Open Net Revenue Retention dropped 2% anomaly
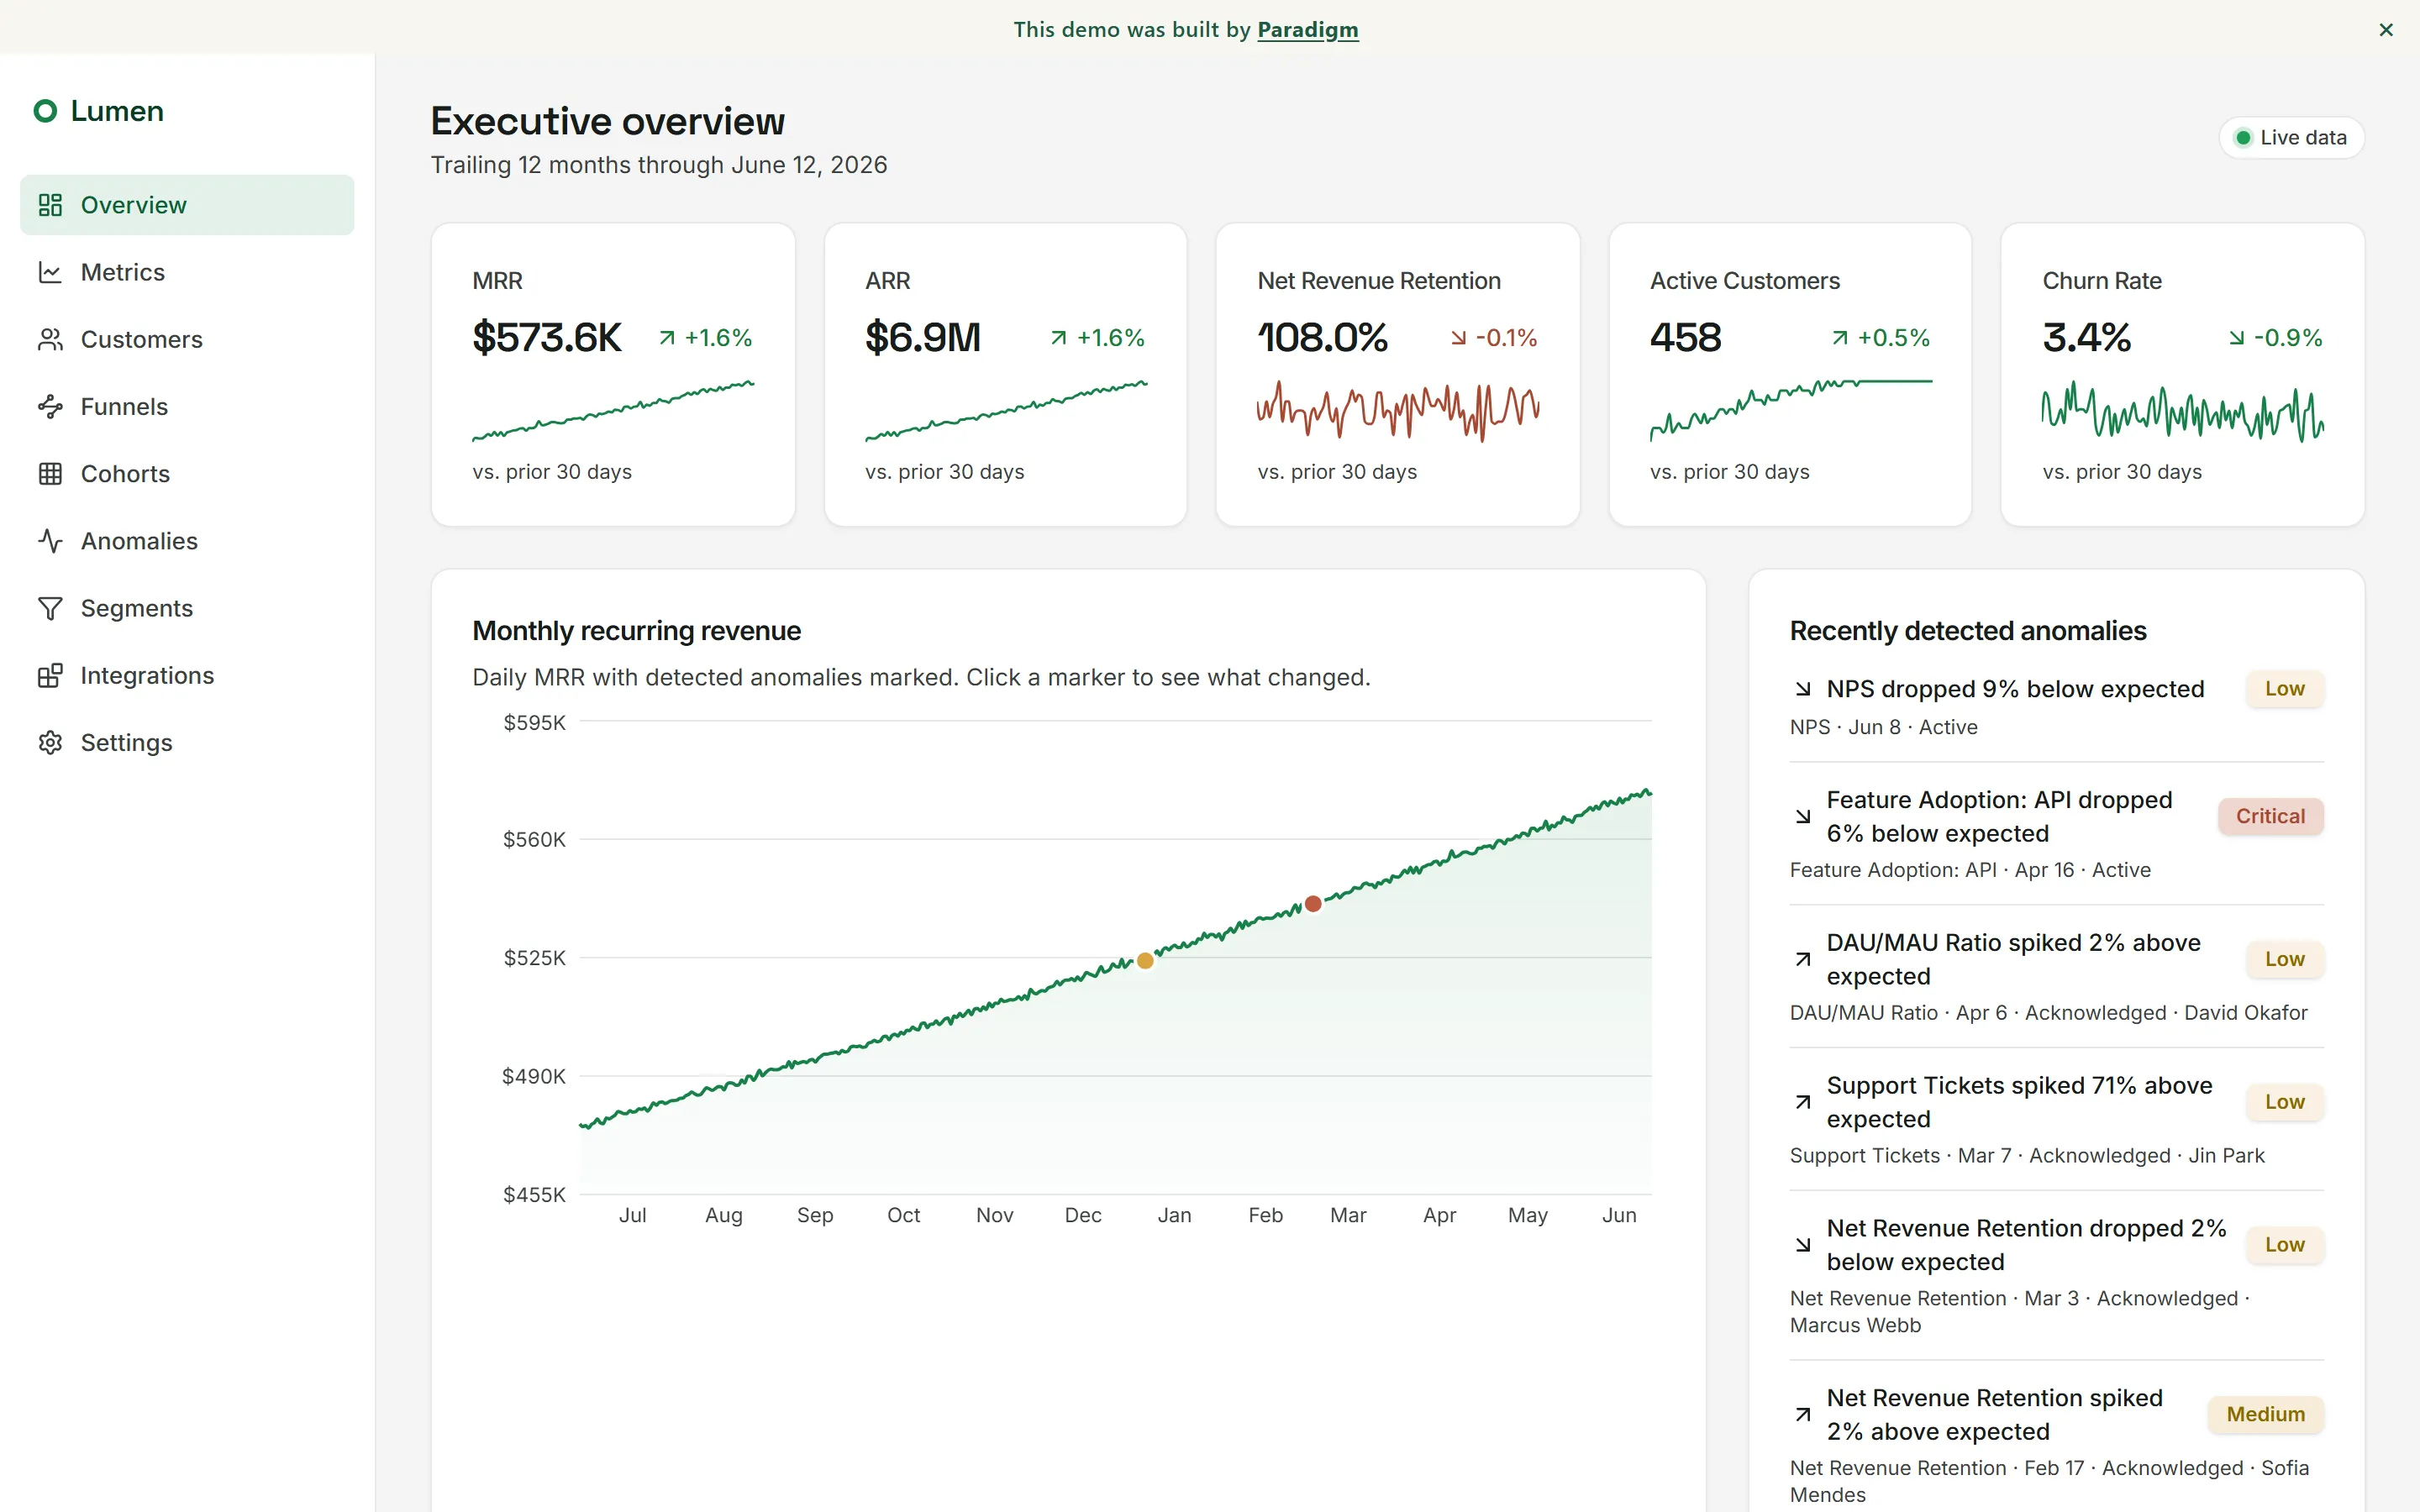Screen dimensions: 2420x1512 pos(2056,1275)
